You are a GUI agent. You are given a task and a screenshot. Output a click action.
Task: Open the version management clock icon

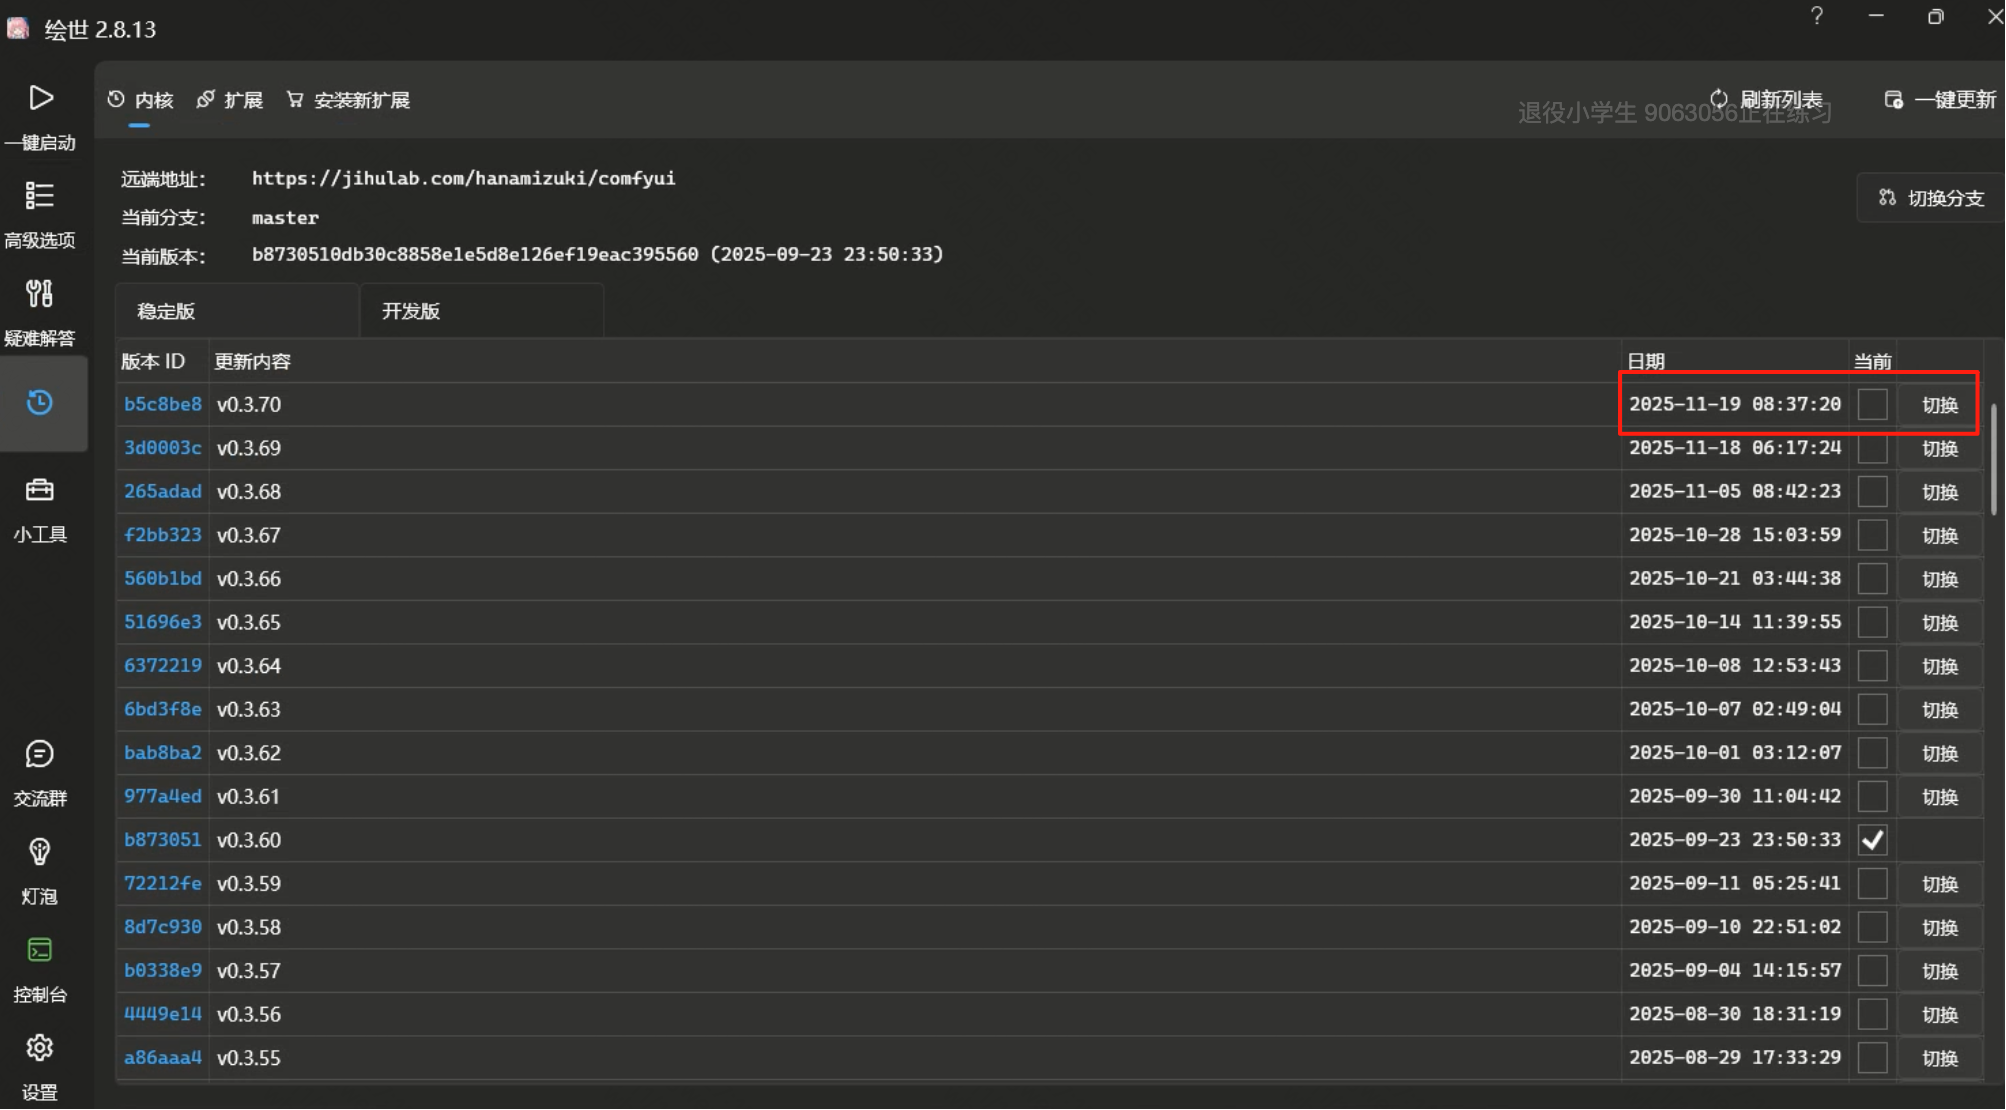pyautogui.click(x=40, y=403)
